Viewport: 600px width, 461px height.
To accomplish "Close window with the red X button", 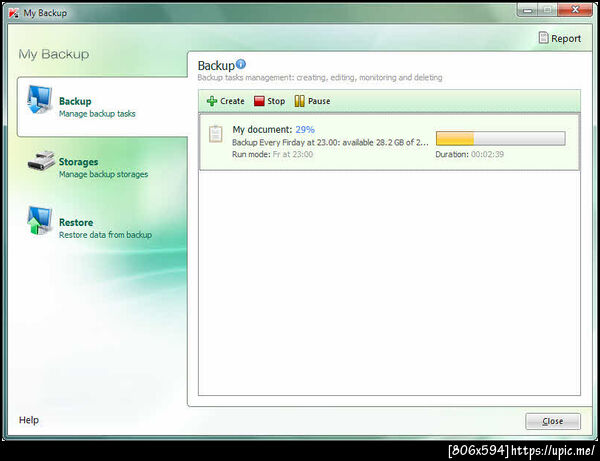I will pyautogui.click(x=575, y=10).
